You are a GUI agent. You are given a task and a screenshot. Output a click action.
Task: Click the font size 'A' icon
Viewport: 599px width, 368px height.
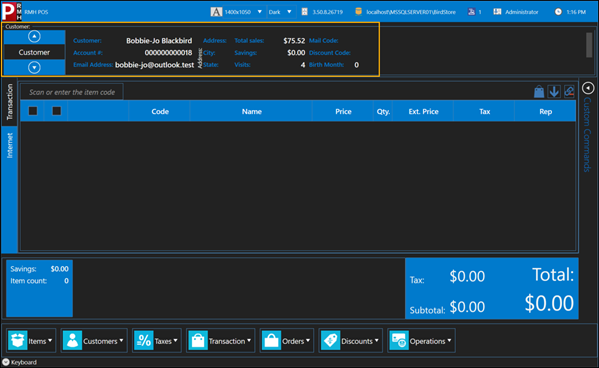[x=216, y=12]
